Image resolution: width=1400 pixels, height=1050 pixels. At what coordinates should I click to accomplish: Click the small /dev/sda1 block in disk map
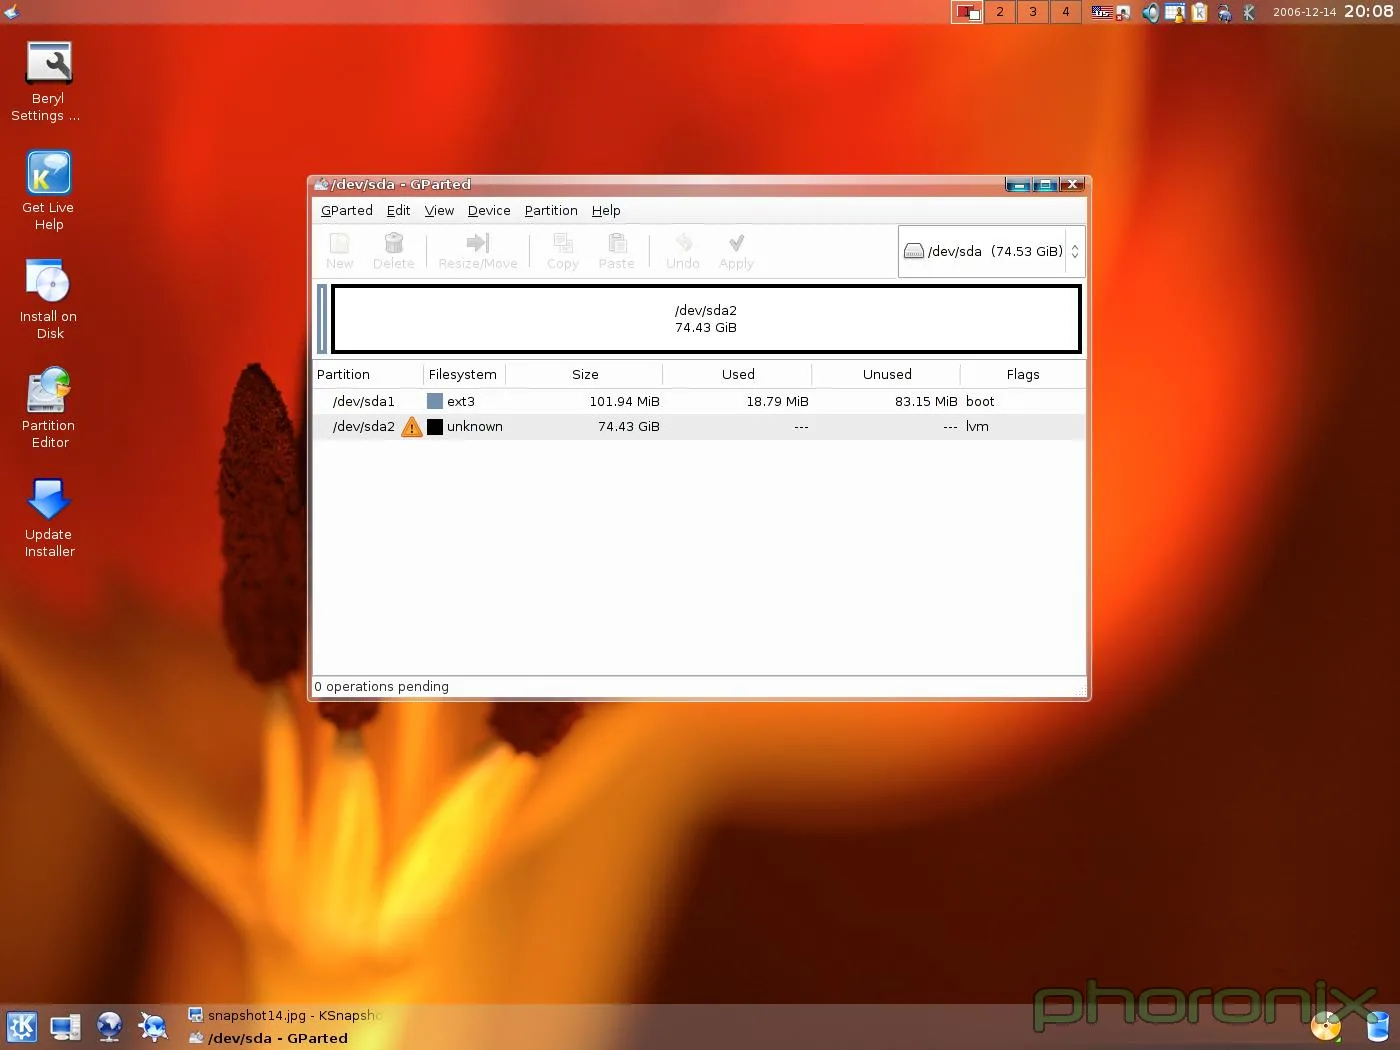(x=322, y=319)
